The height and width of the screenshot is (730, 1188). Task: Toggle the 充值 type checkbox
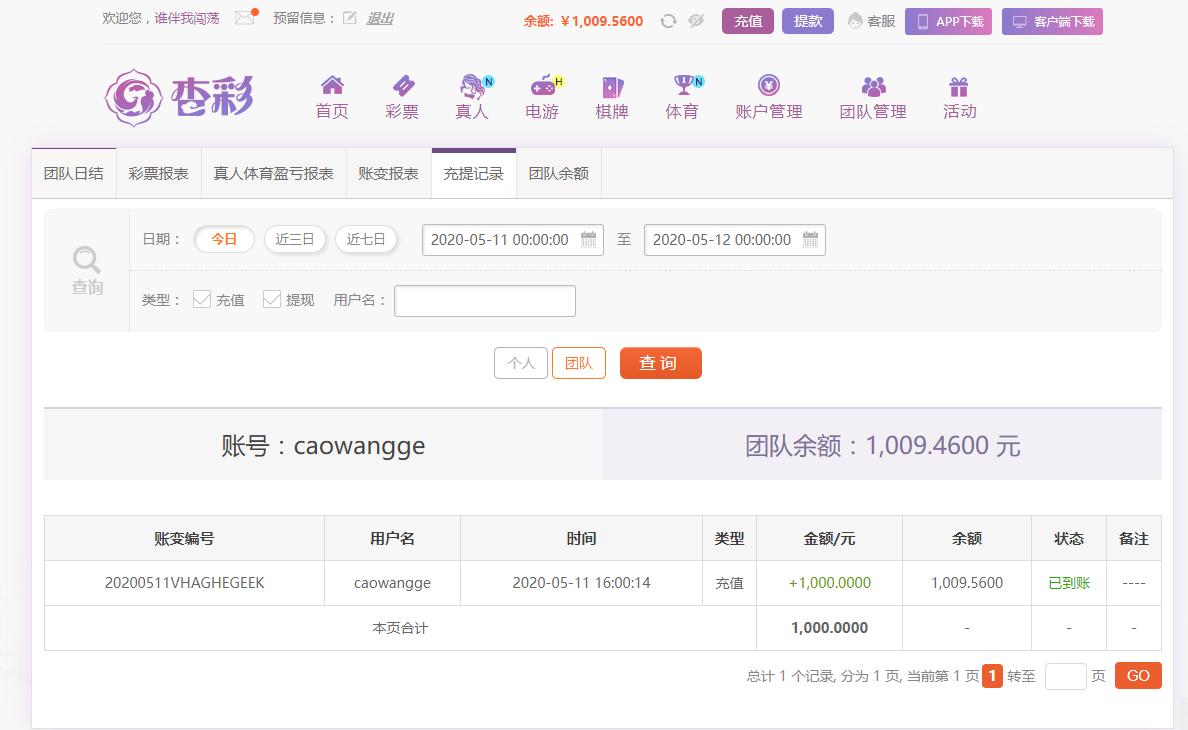(x=202, y=299)
